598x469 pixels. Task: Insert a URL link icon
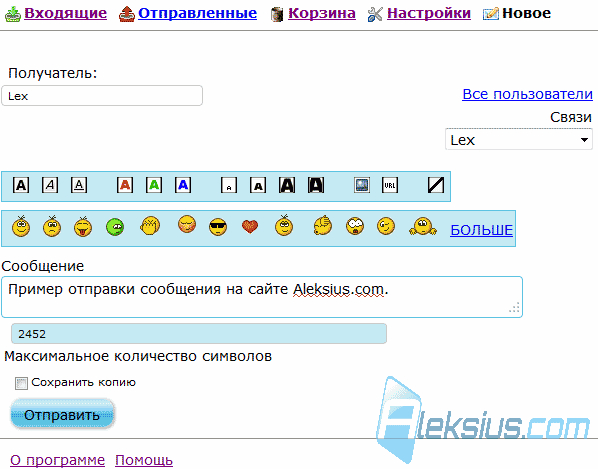coord(390,185)
